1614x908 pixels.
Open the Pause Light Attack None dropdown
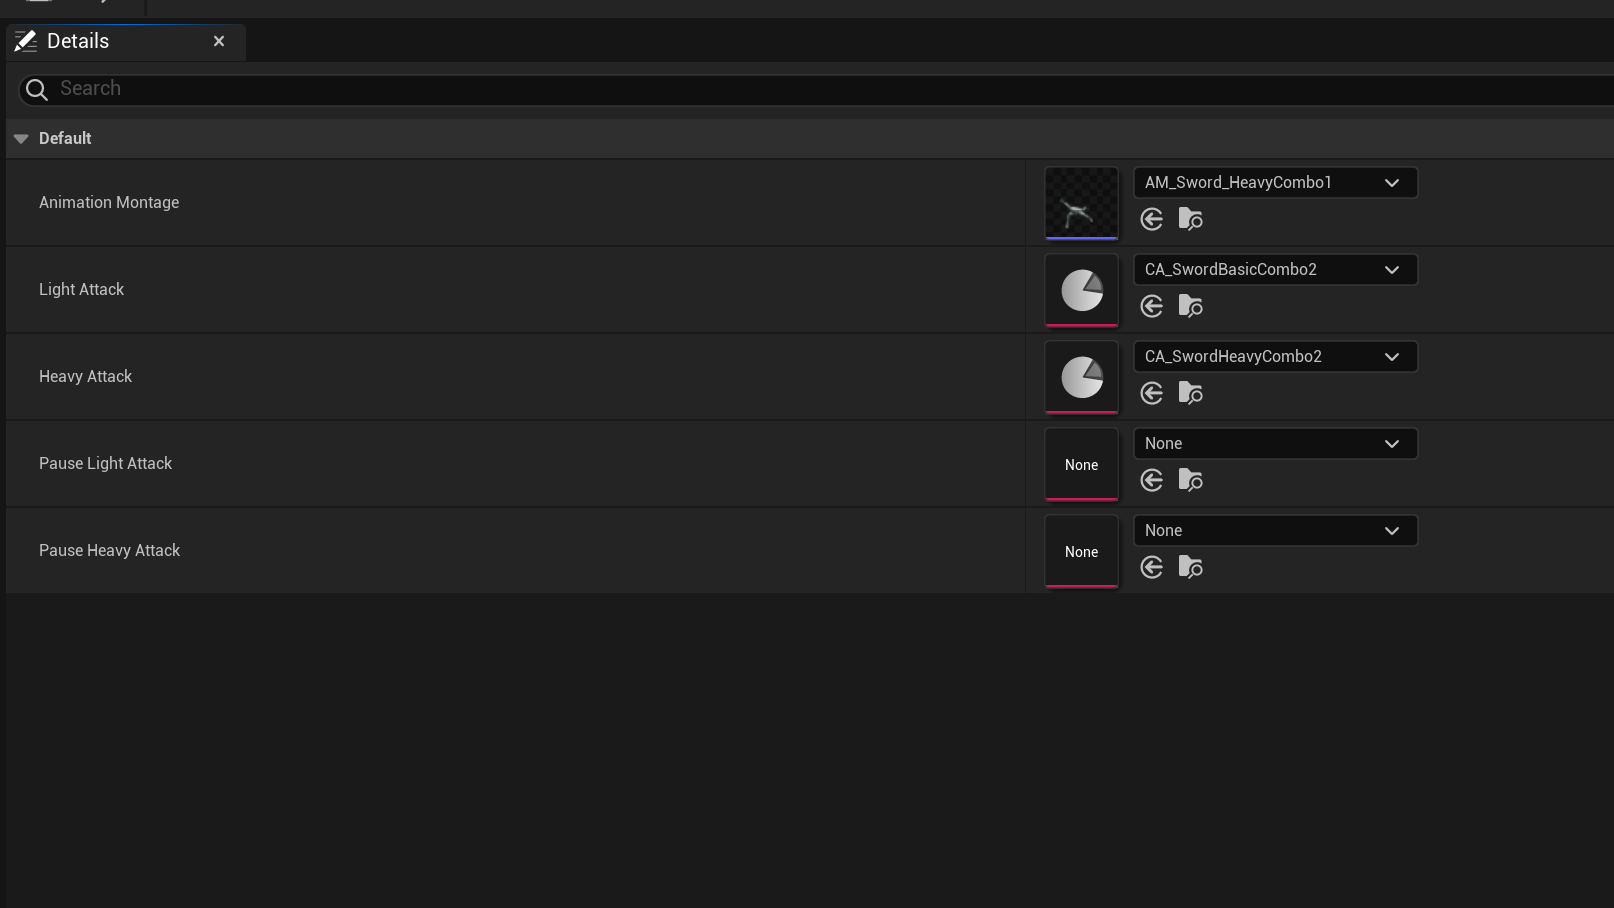coord(1275,444)
